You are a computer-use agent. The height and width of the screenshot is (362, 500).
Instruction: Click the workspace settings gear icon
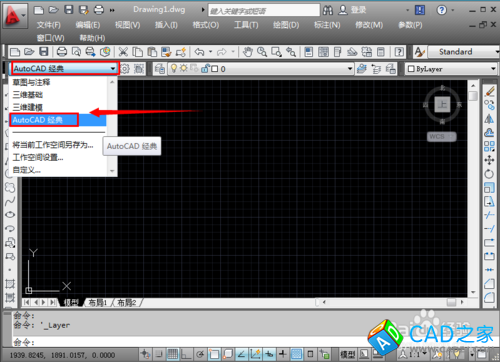[125, 69]
